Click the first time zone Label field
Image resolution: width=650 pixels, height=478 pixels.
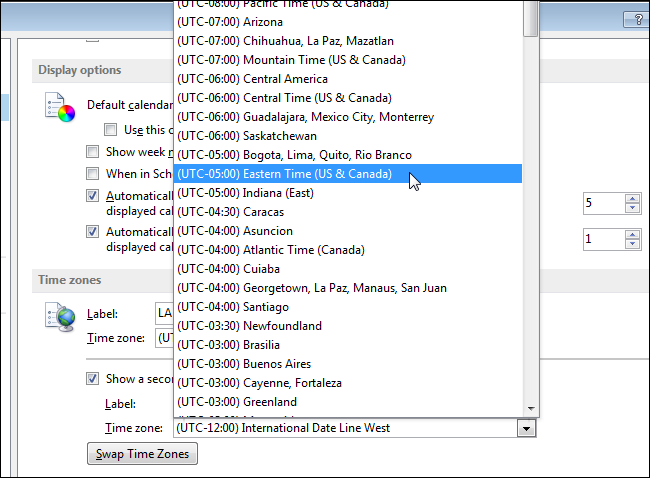(164, 313)
